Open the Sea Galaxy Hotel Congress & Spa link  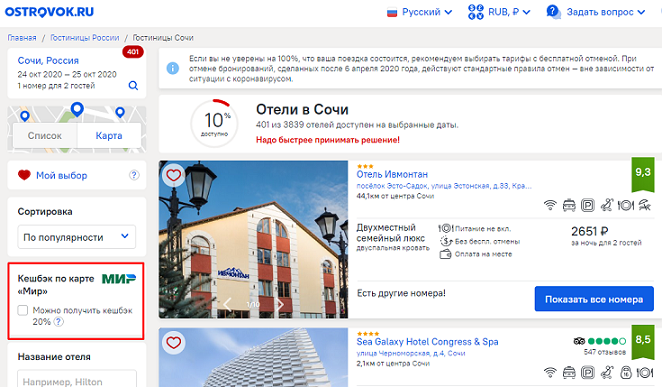[x=427, y=342]
